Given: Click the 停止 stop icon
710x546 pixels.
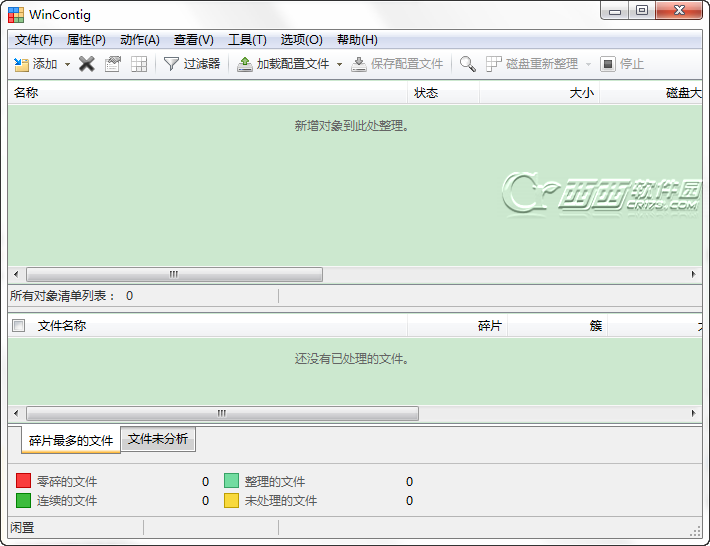Looking at the screenshot, I should click(608, 64).
